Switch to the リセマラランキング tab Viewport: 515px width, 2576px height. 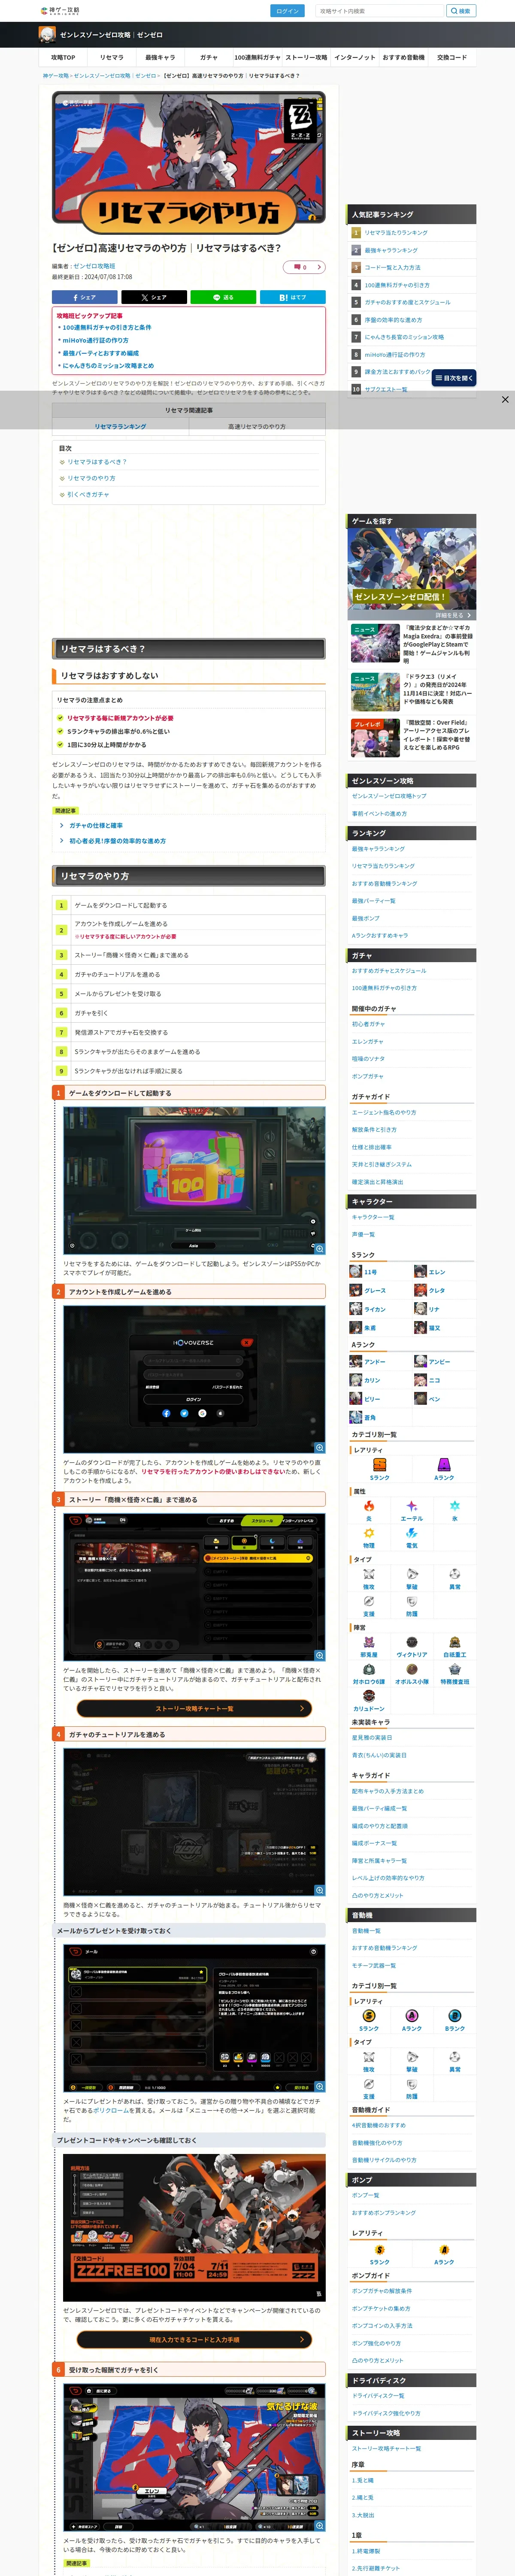[120, 426]
